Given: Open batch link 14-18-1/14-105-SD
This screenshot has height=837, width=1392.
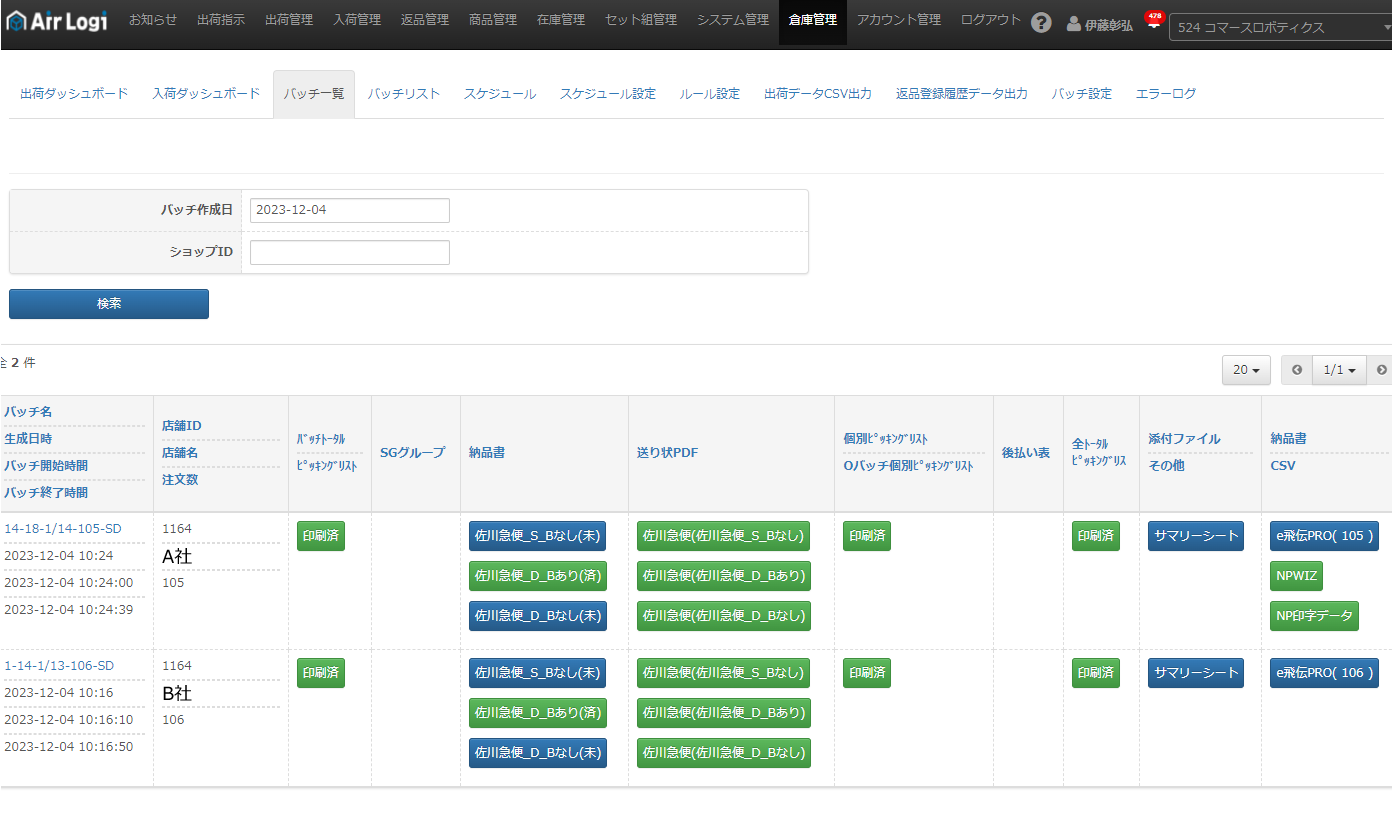Looking at the screenshot, I should click(x=63, y=528).
